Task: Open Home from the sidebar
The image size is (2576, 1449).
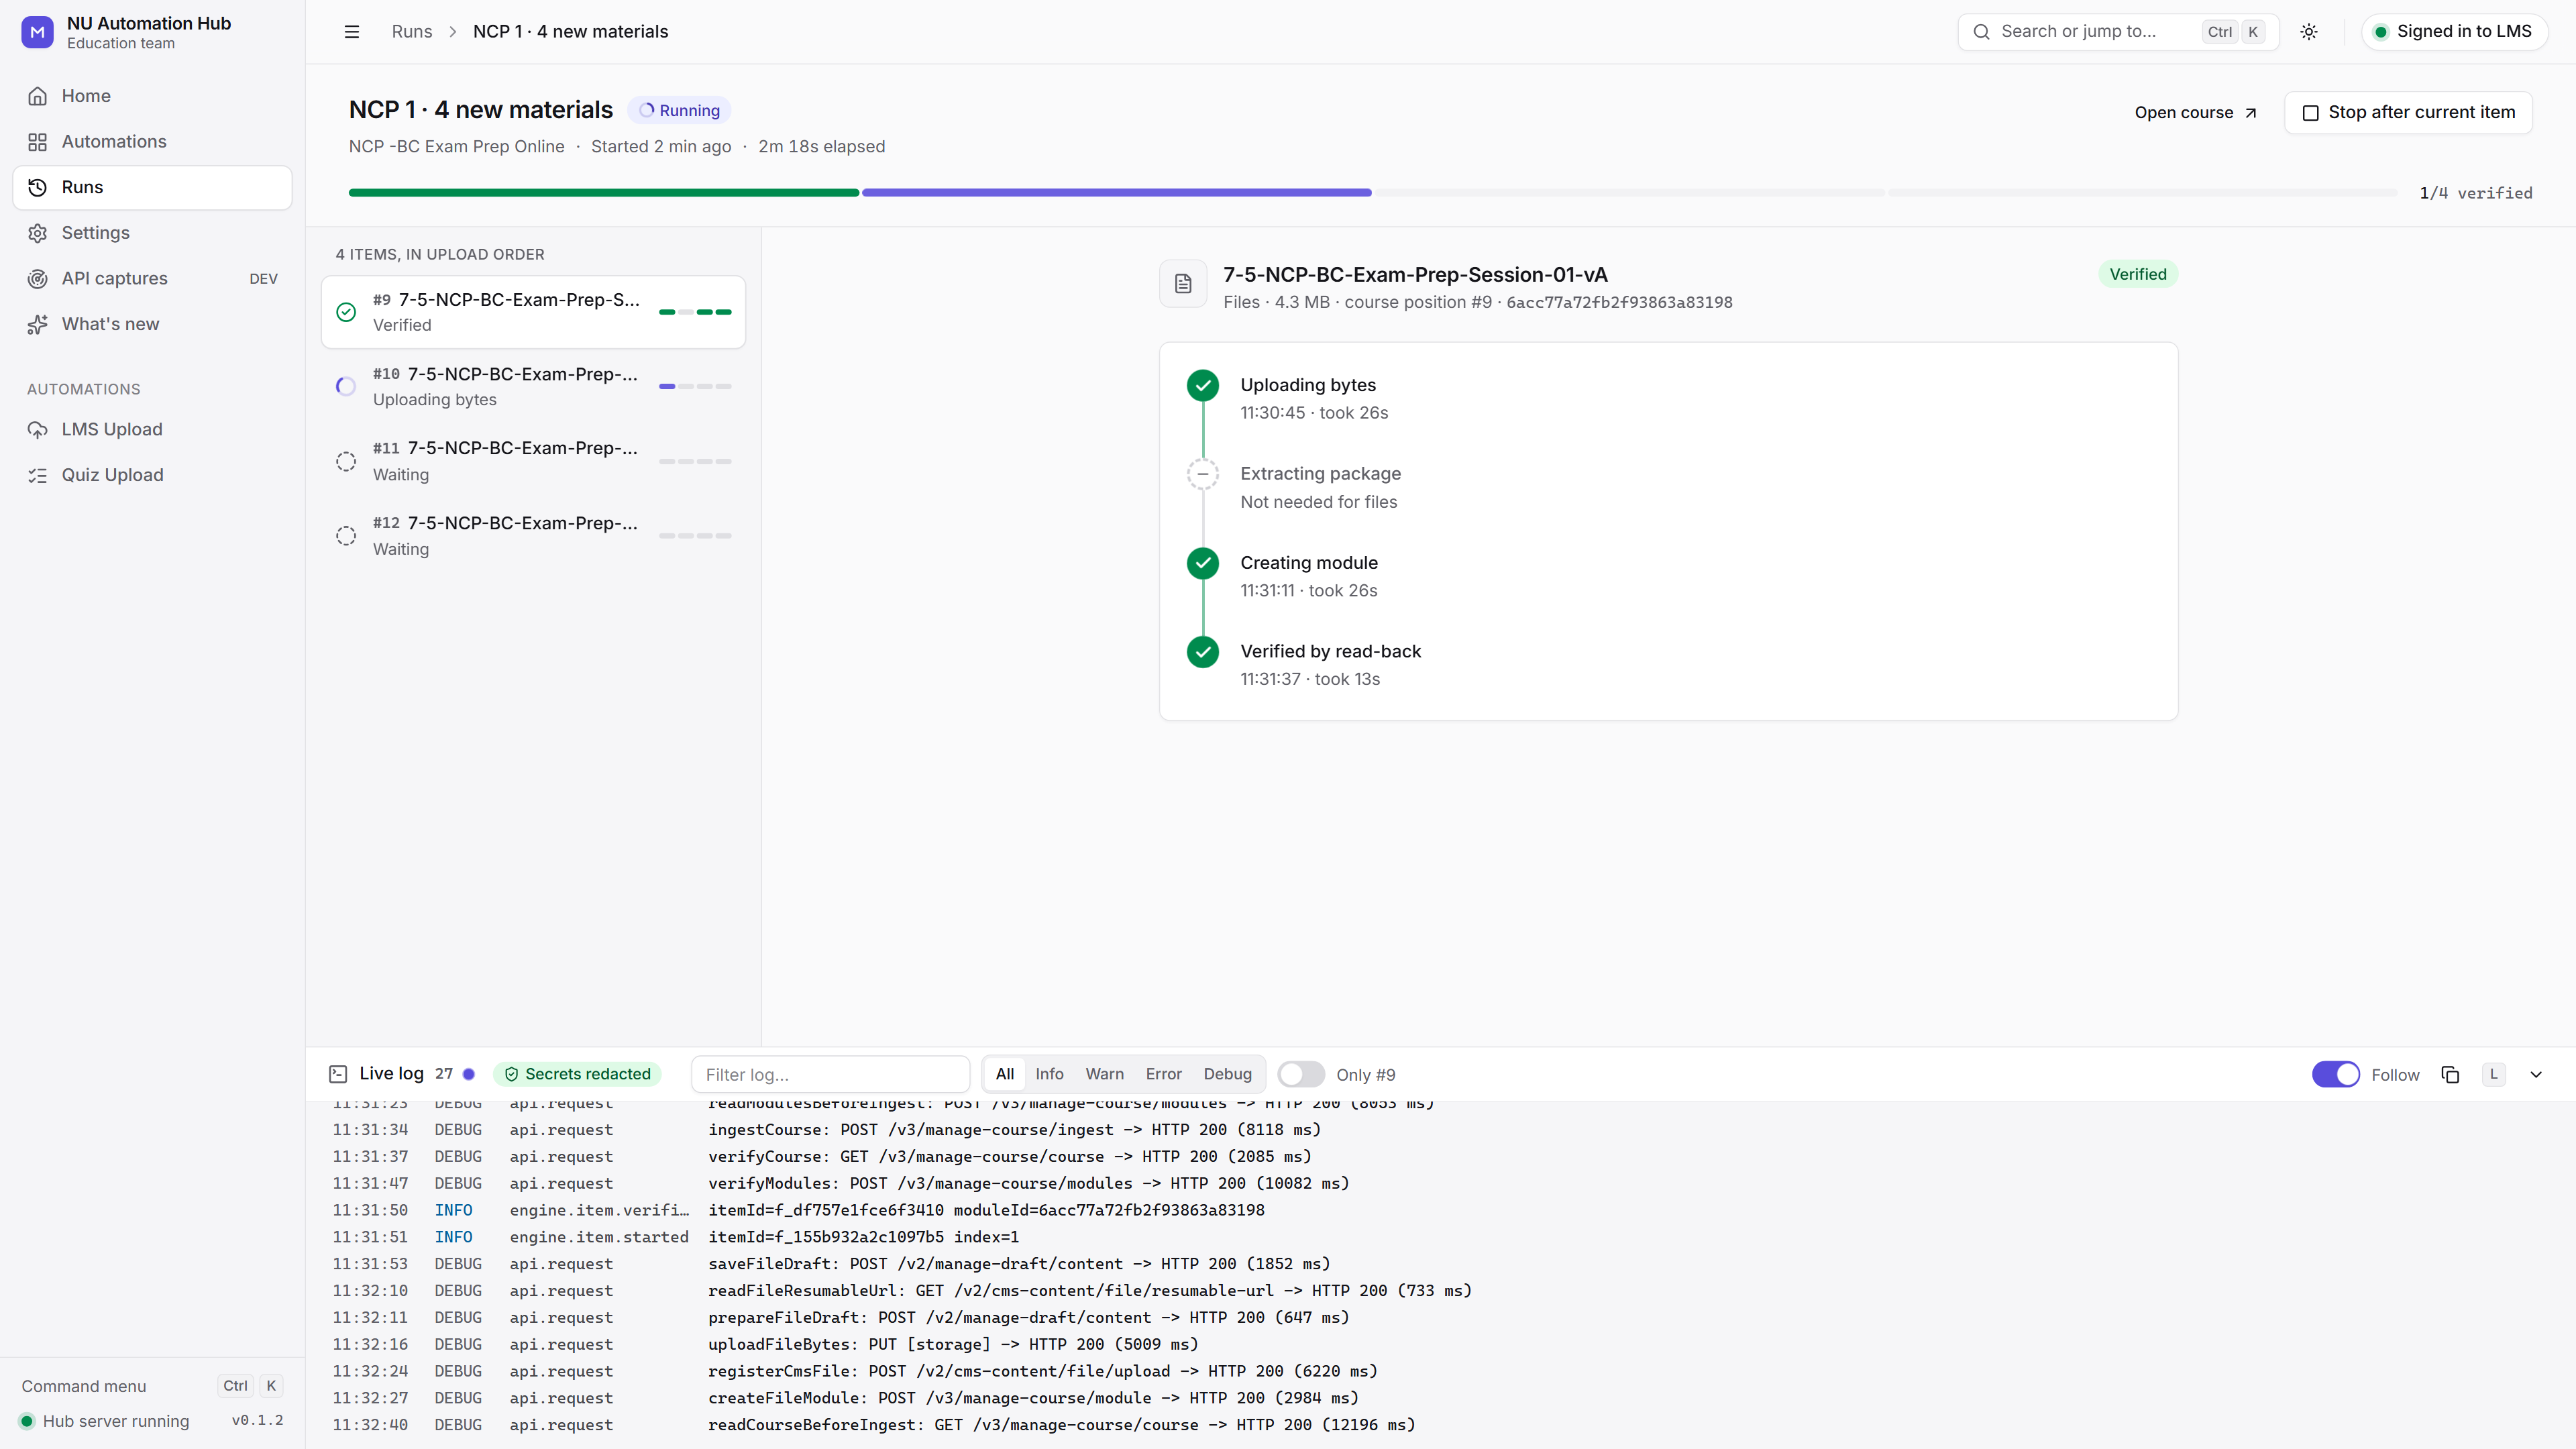Action: pos(152,96)
